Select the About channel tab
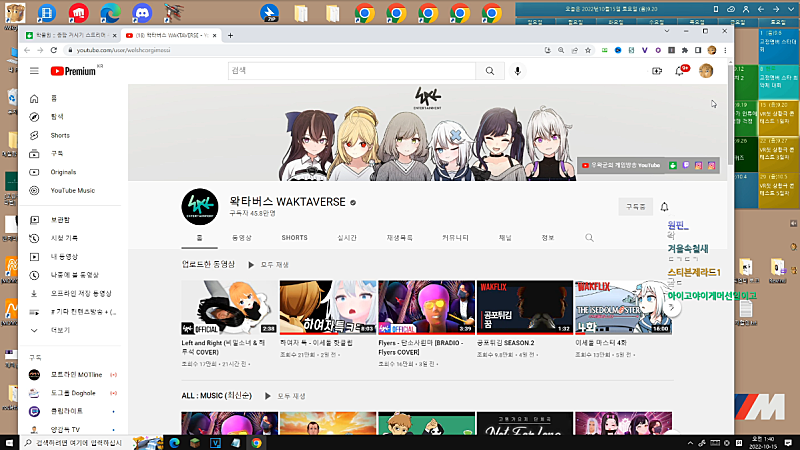Screen dimensions: 800x450 point(547,238)
